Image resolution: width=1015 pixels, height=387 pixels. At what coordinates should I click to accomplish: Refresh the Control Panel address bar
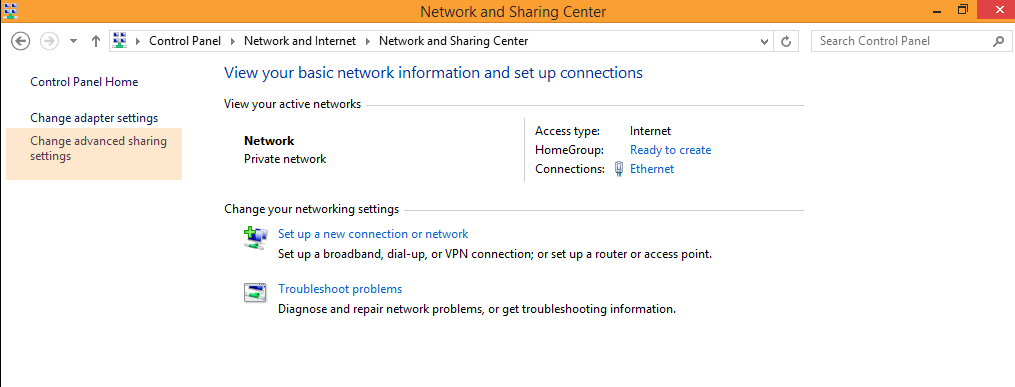coord(786,41)
